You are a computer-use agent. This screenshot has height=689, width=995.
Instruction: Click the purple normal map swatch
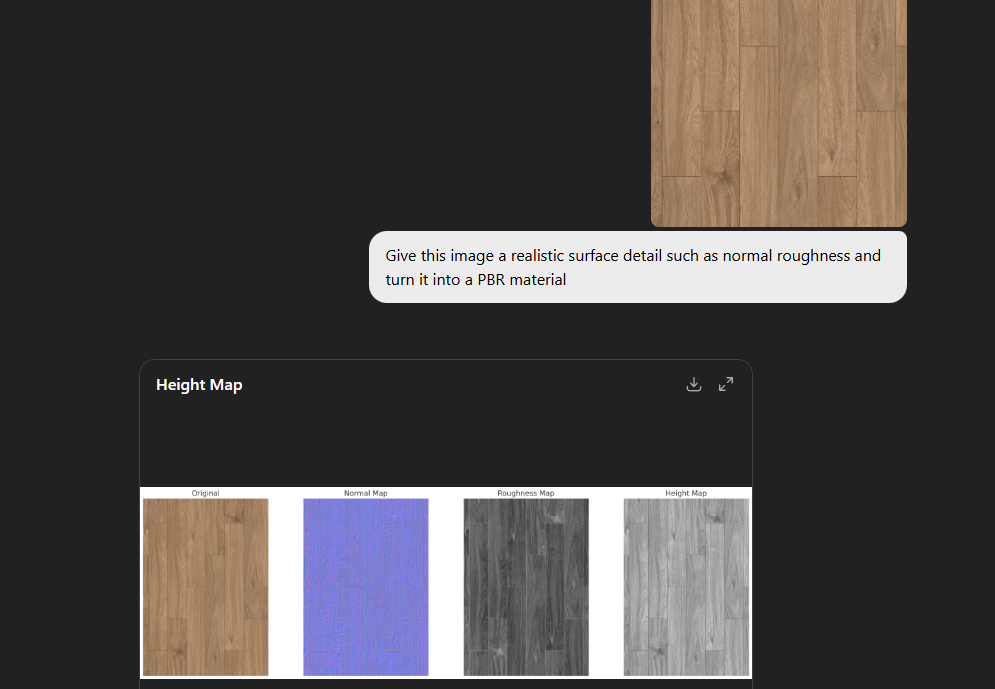pyautogui.click(x=365, y=586)
